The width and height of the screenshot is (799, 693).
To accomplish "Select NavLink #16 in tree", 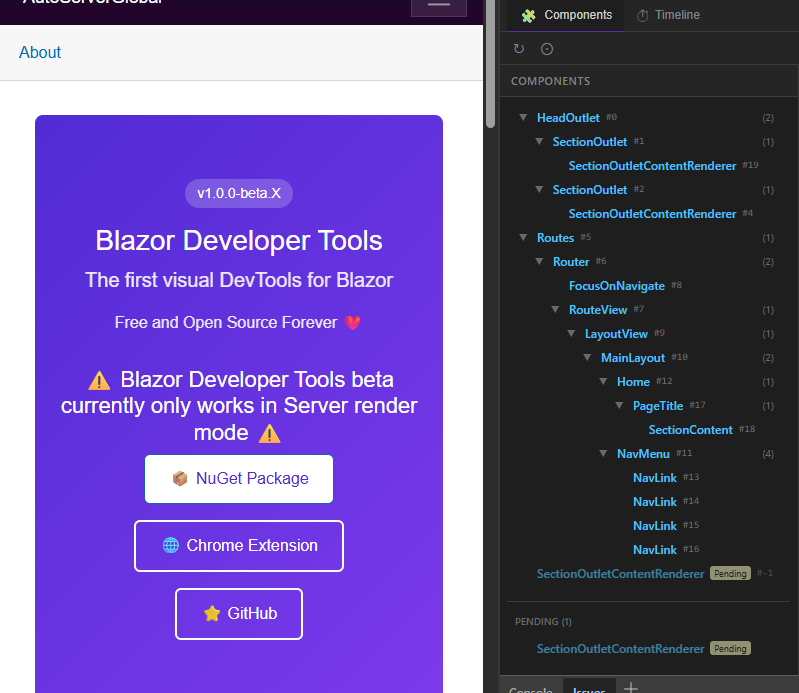I will click(x=655, y=549).
